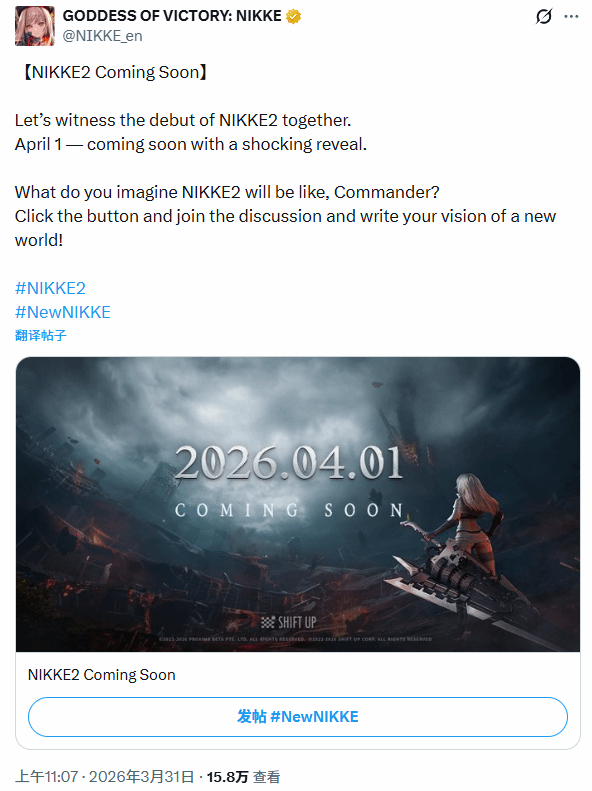The width and height of the screenshot is (592, 791).
Task: View the 15.8万 查看 view count
Action: (x=243, y=777)
